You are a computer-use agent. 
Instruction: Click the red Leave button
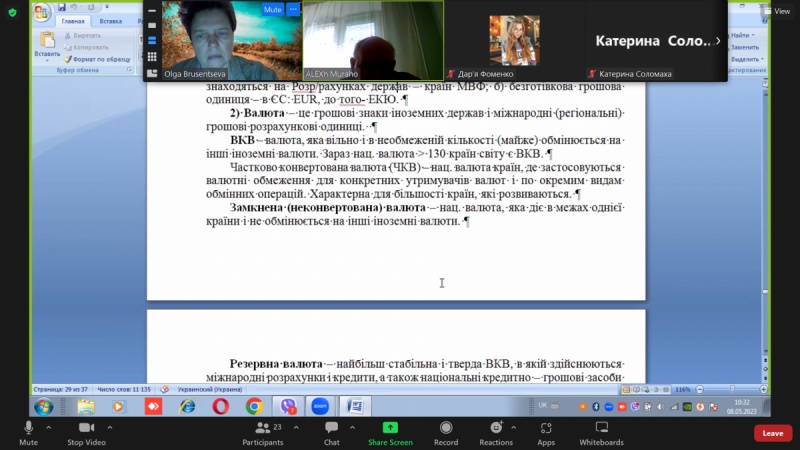pos(772,433)
